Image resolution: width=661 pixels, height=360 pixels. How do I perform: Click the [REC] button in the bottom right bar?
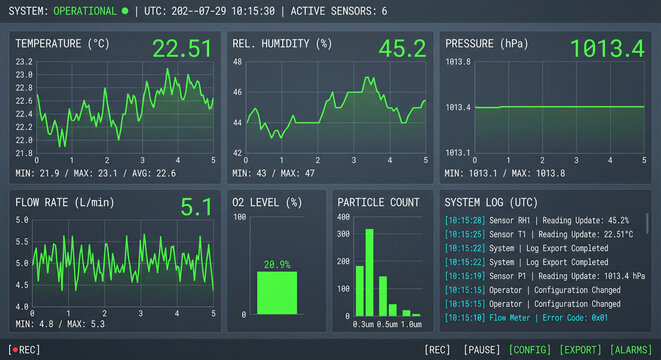tap(437, 350)
